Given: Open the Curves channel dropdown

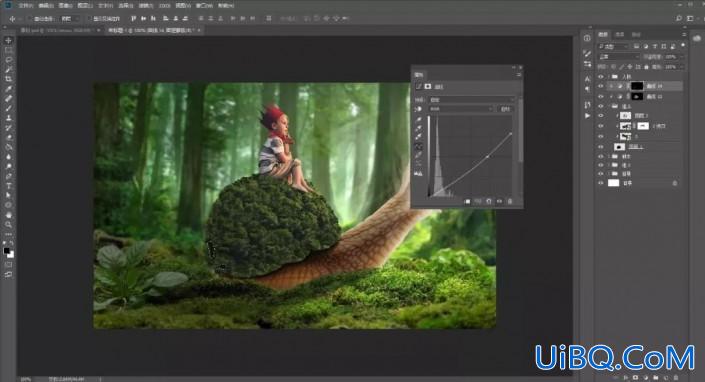Looking at the screenshot, I should point(461,109).
